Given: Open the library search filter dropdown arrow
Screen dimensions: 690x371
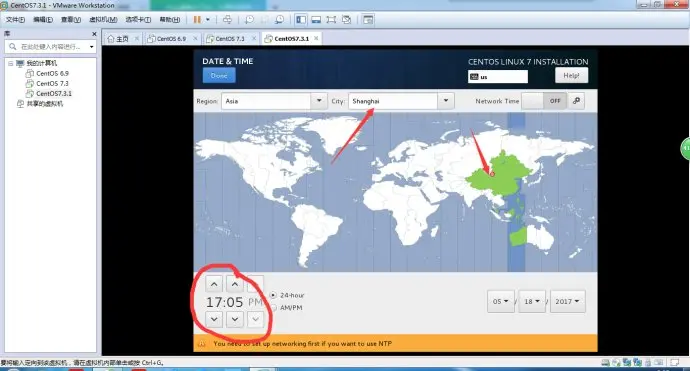Looking at the screenshot, I should [x=92, y=47].
